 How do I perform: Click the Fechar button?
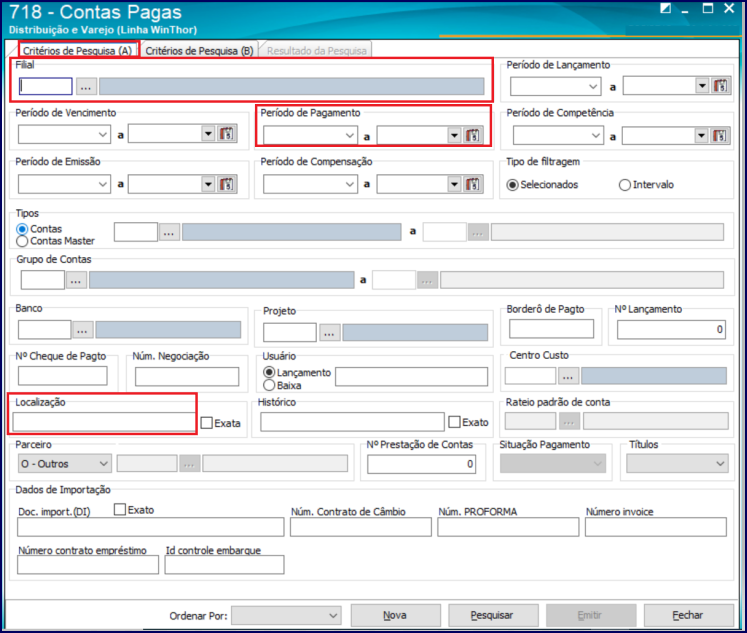(688, 615)
